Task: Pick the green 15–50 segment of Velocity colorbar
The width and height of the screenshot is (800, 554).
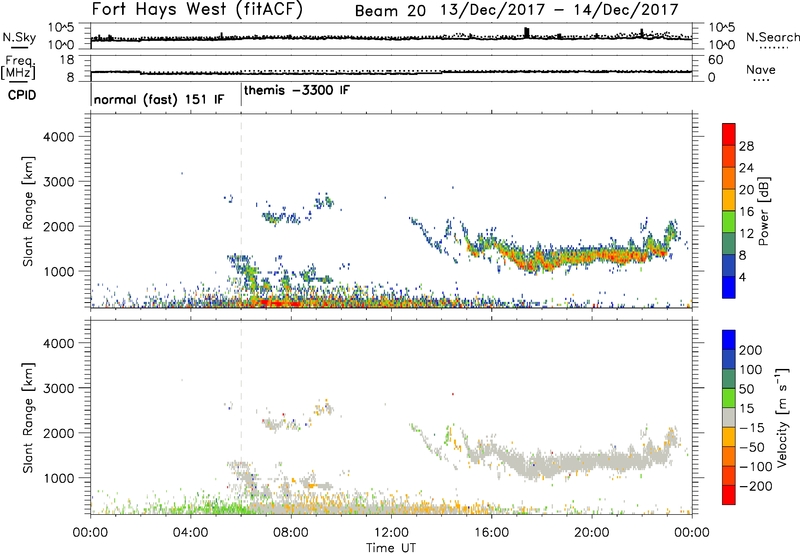Action: [729, 398]
